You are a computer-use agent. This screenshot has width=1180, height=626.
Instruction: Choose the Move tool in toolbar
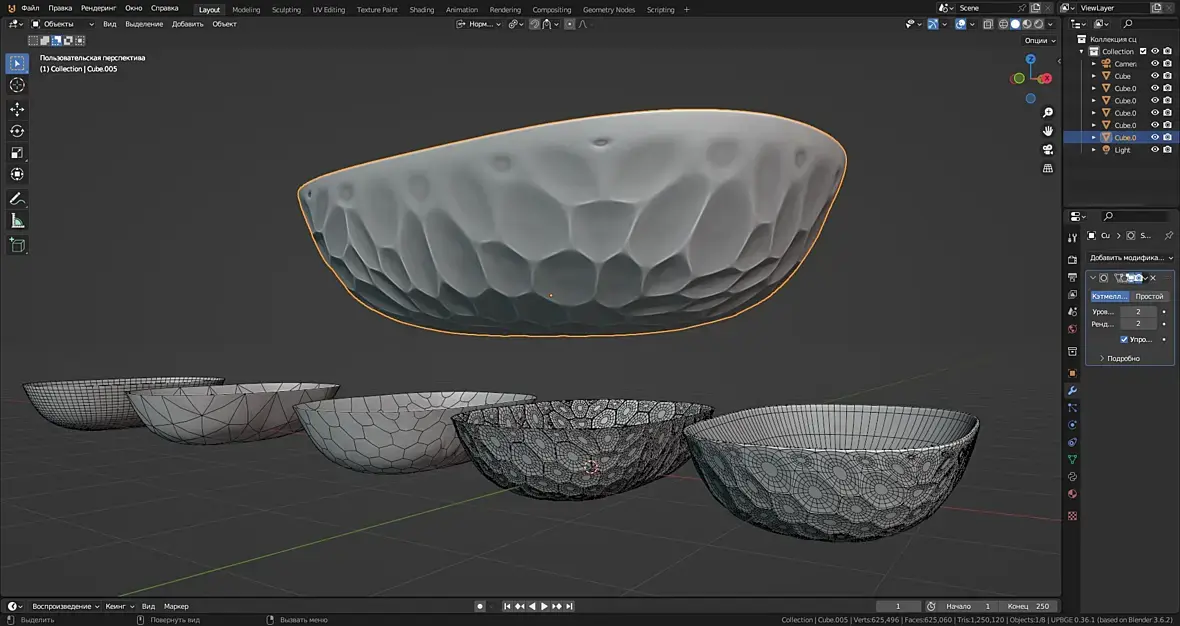17,110
